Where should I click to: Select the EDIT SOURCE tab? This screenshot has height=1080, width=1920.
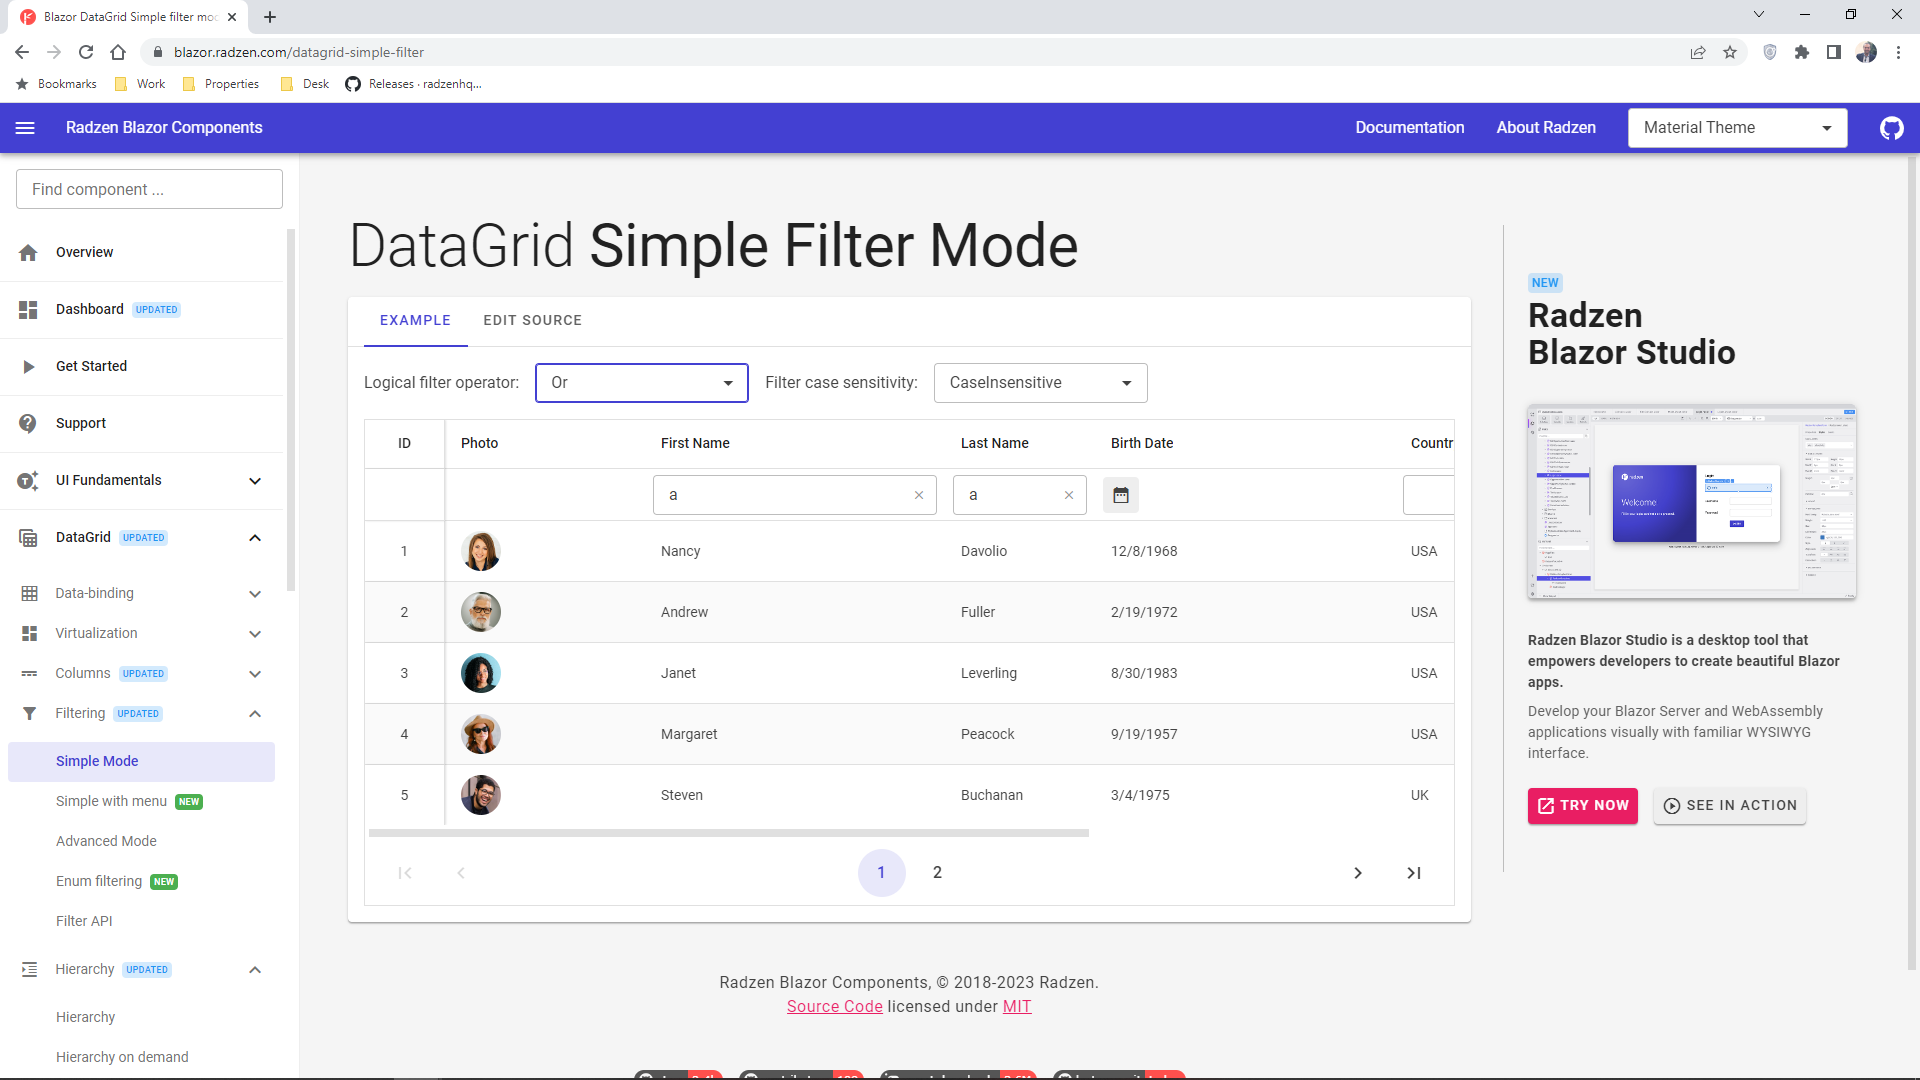coord(533,320)
